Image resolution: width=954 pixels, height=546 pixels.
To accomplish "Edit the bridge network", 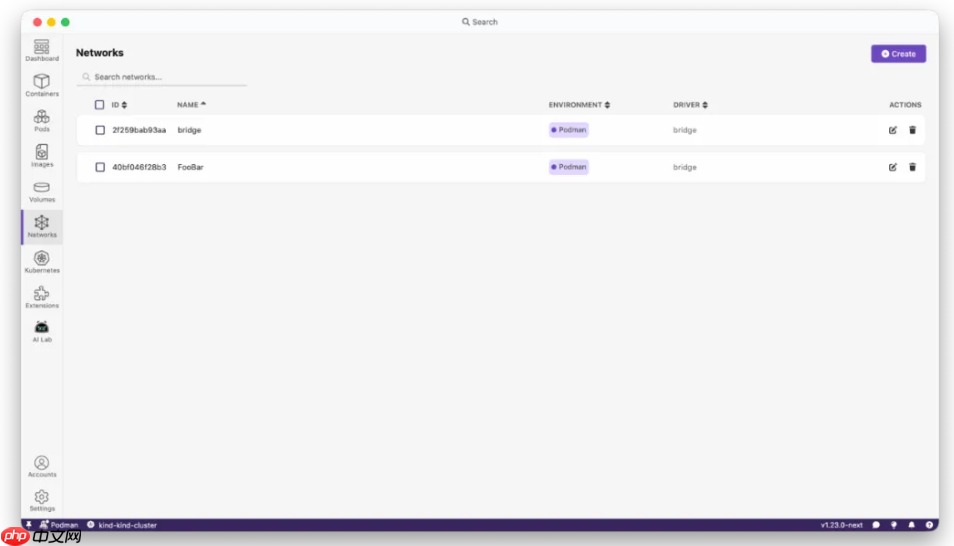I will pyautogui.click(x=893, y=130).
